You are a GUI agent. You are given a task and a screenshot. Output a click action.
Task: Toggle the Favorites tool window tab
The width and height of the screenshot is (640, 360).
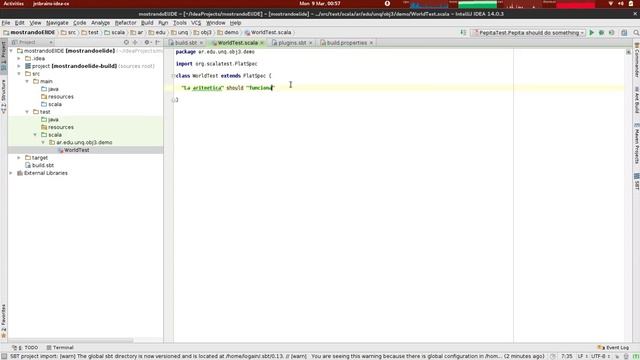point(4,321)
